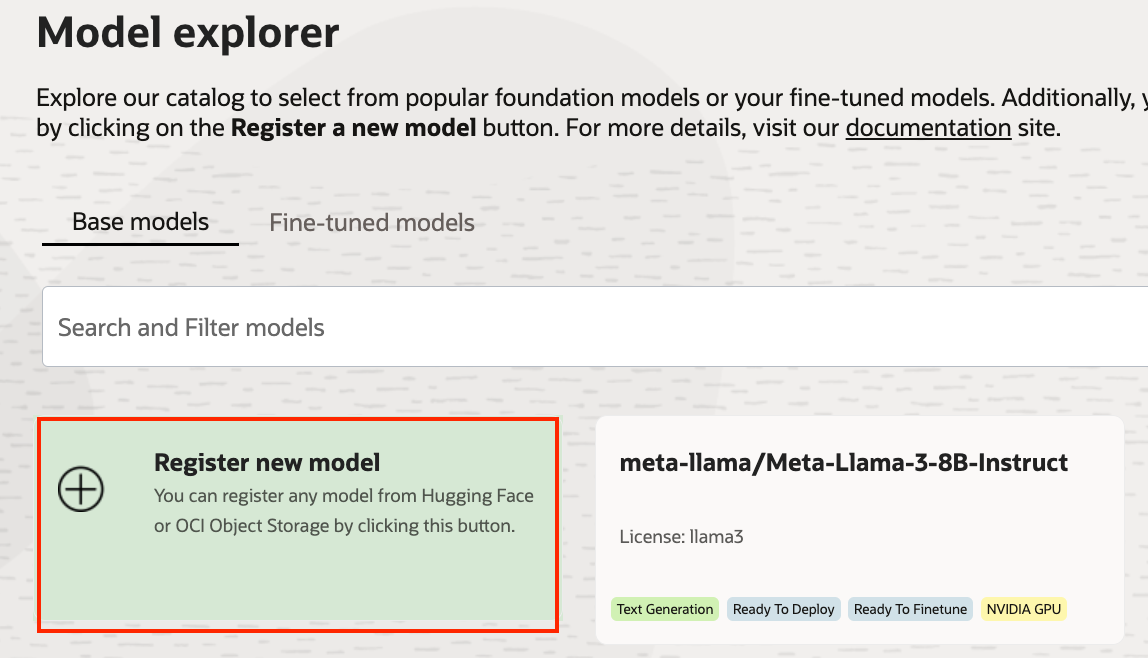Select the NVIDIA GPU tag
This screenshot has height=658, width=1148.
[x=1023, y=609]
